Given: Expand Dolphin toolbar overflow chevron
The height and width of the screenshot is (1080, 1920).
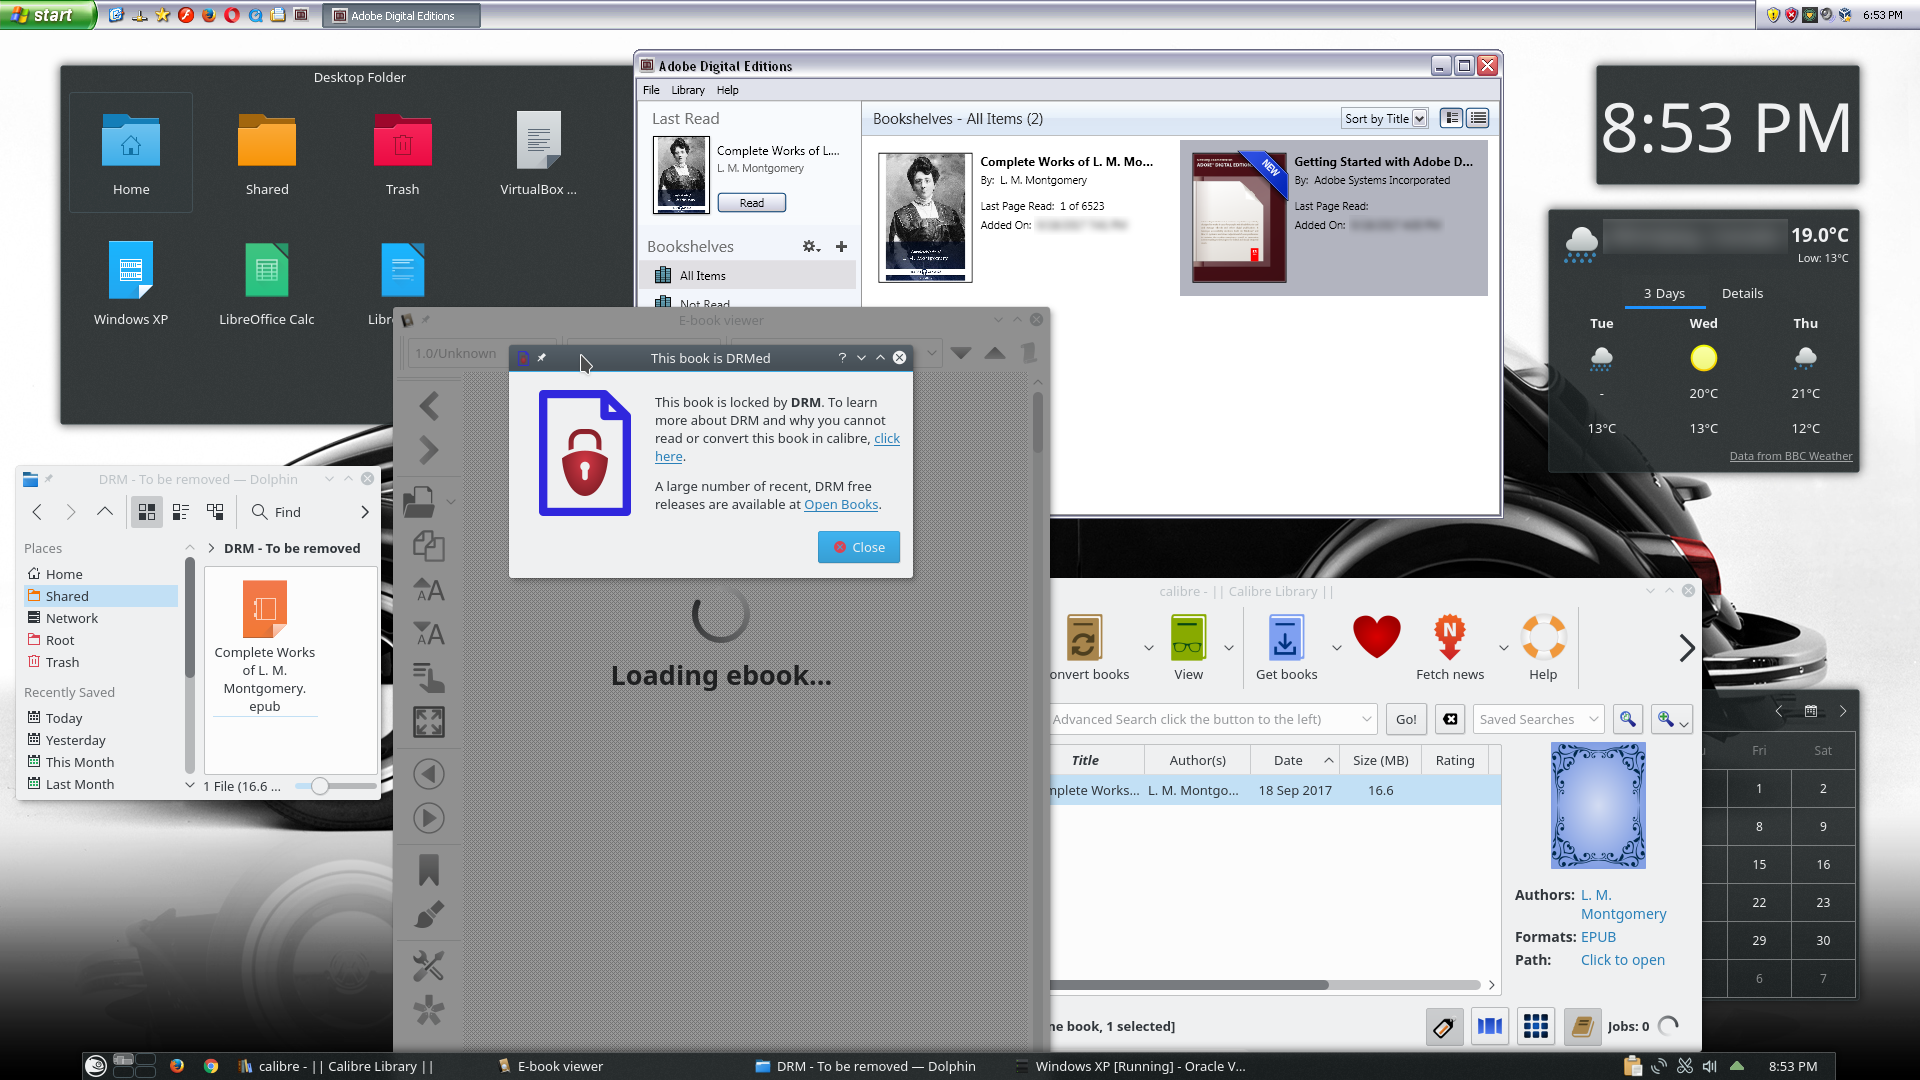Looking at the screenshot, I should click(365, 512).
